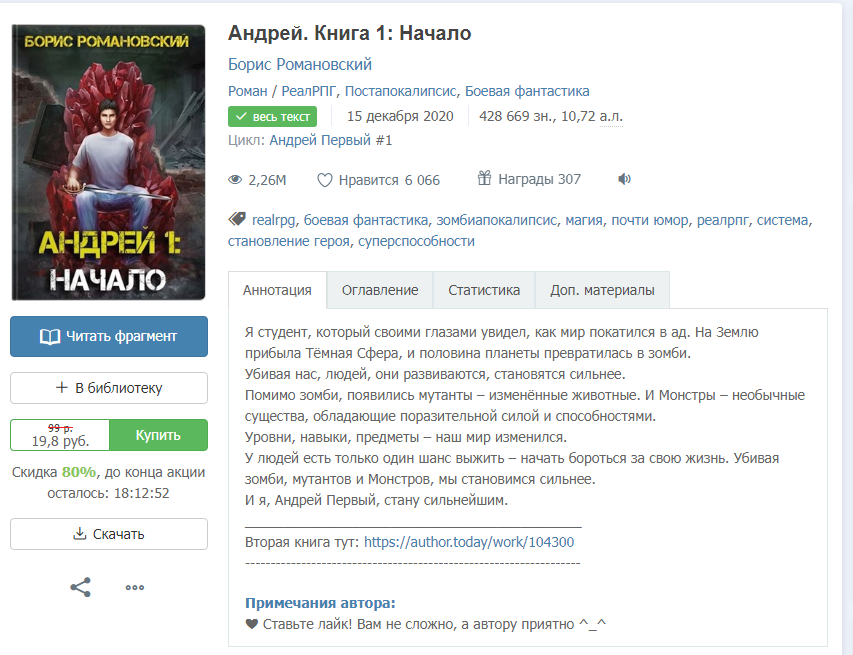The height and width of the screenshot is (655, 853).
Task: Select the Доп. материалы tab
Action: click(602, 290)
